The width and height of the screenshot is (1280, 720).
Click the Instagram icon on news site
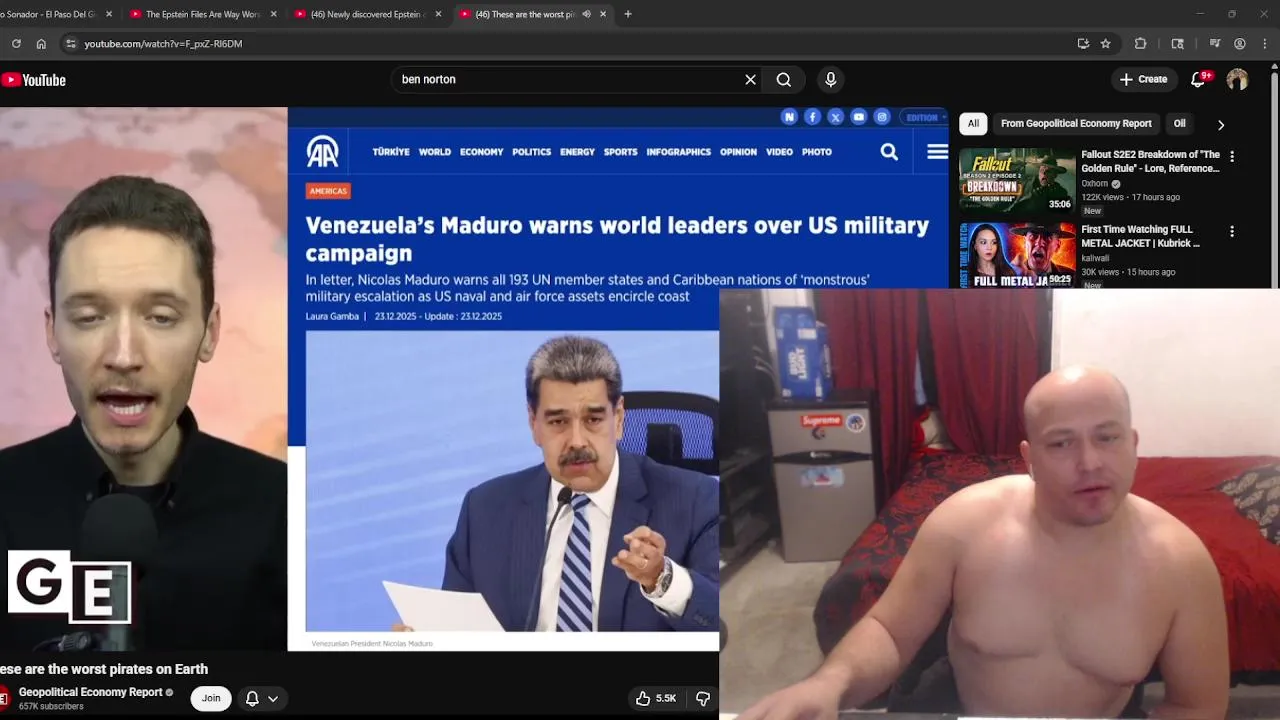881,117
